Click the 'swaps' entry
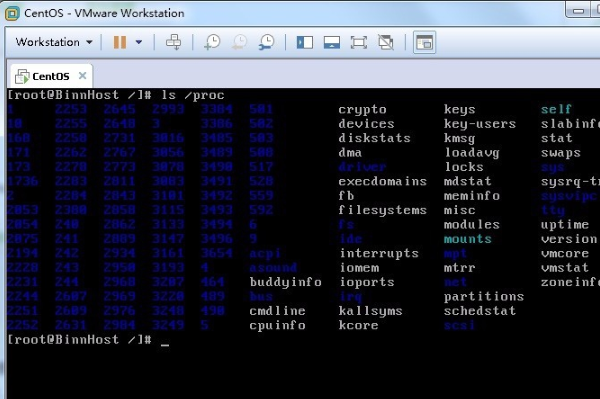The height and width of the screenshot is (399, 600). pos(561,153)
